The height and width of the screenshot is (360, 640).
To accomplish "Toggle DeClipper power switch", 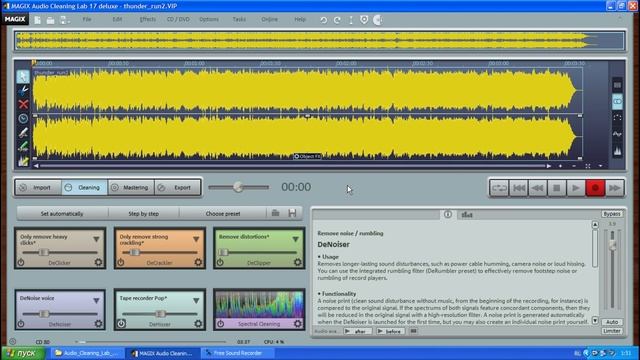I will pos(220,262).
